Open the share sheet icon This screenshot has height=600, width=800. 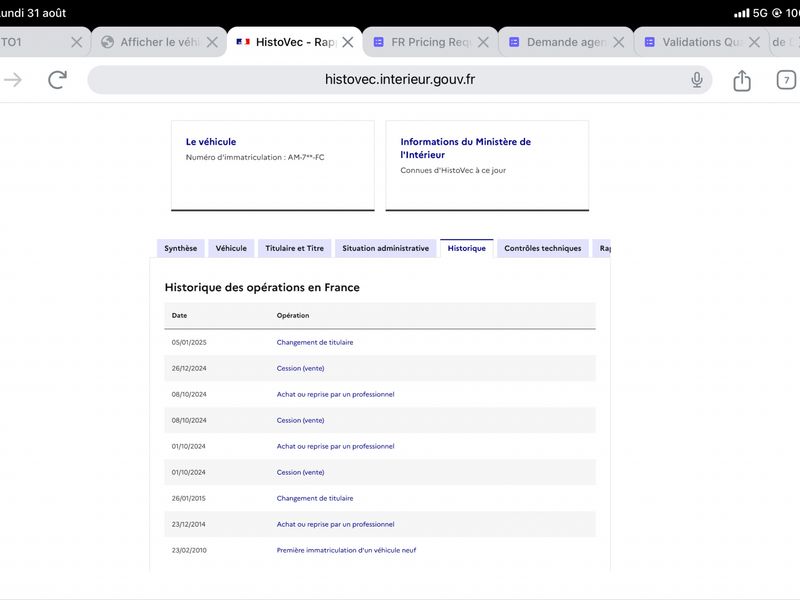click(742, 80)
